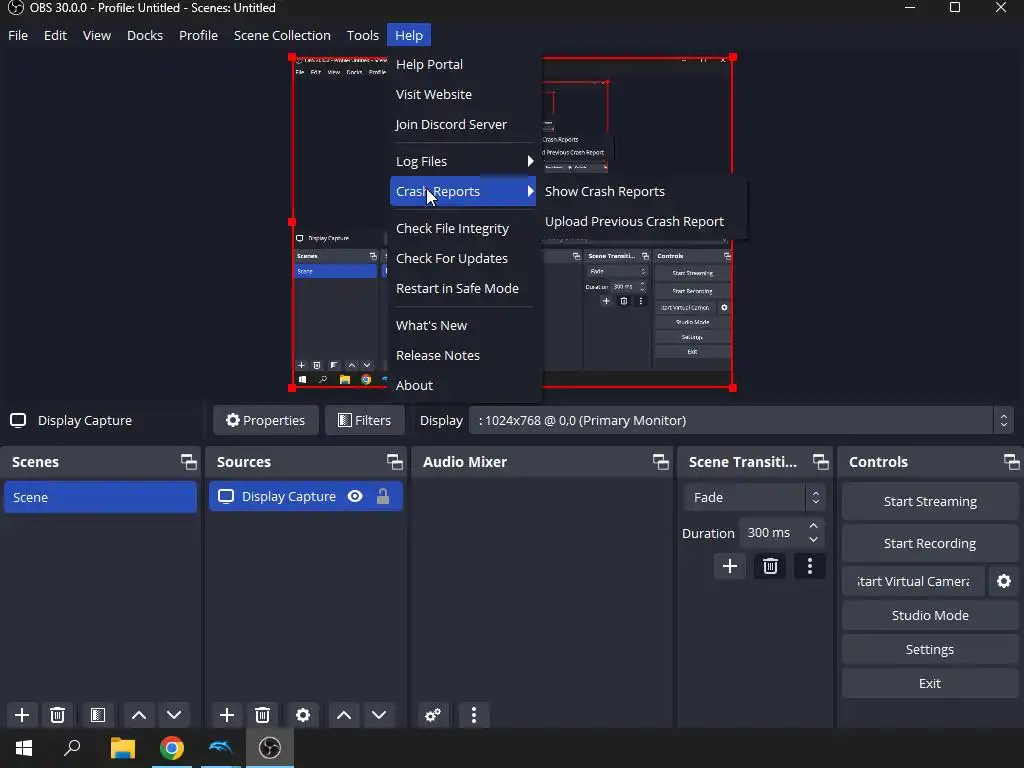Remove configurable transition with trash button

click(770, 566)
